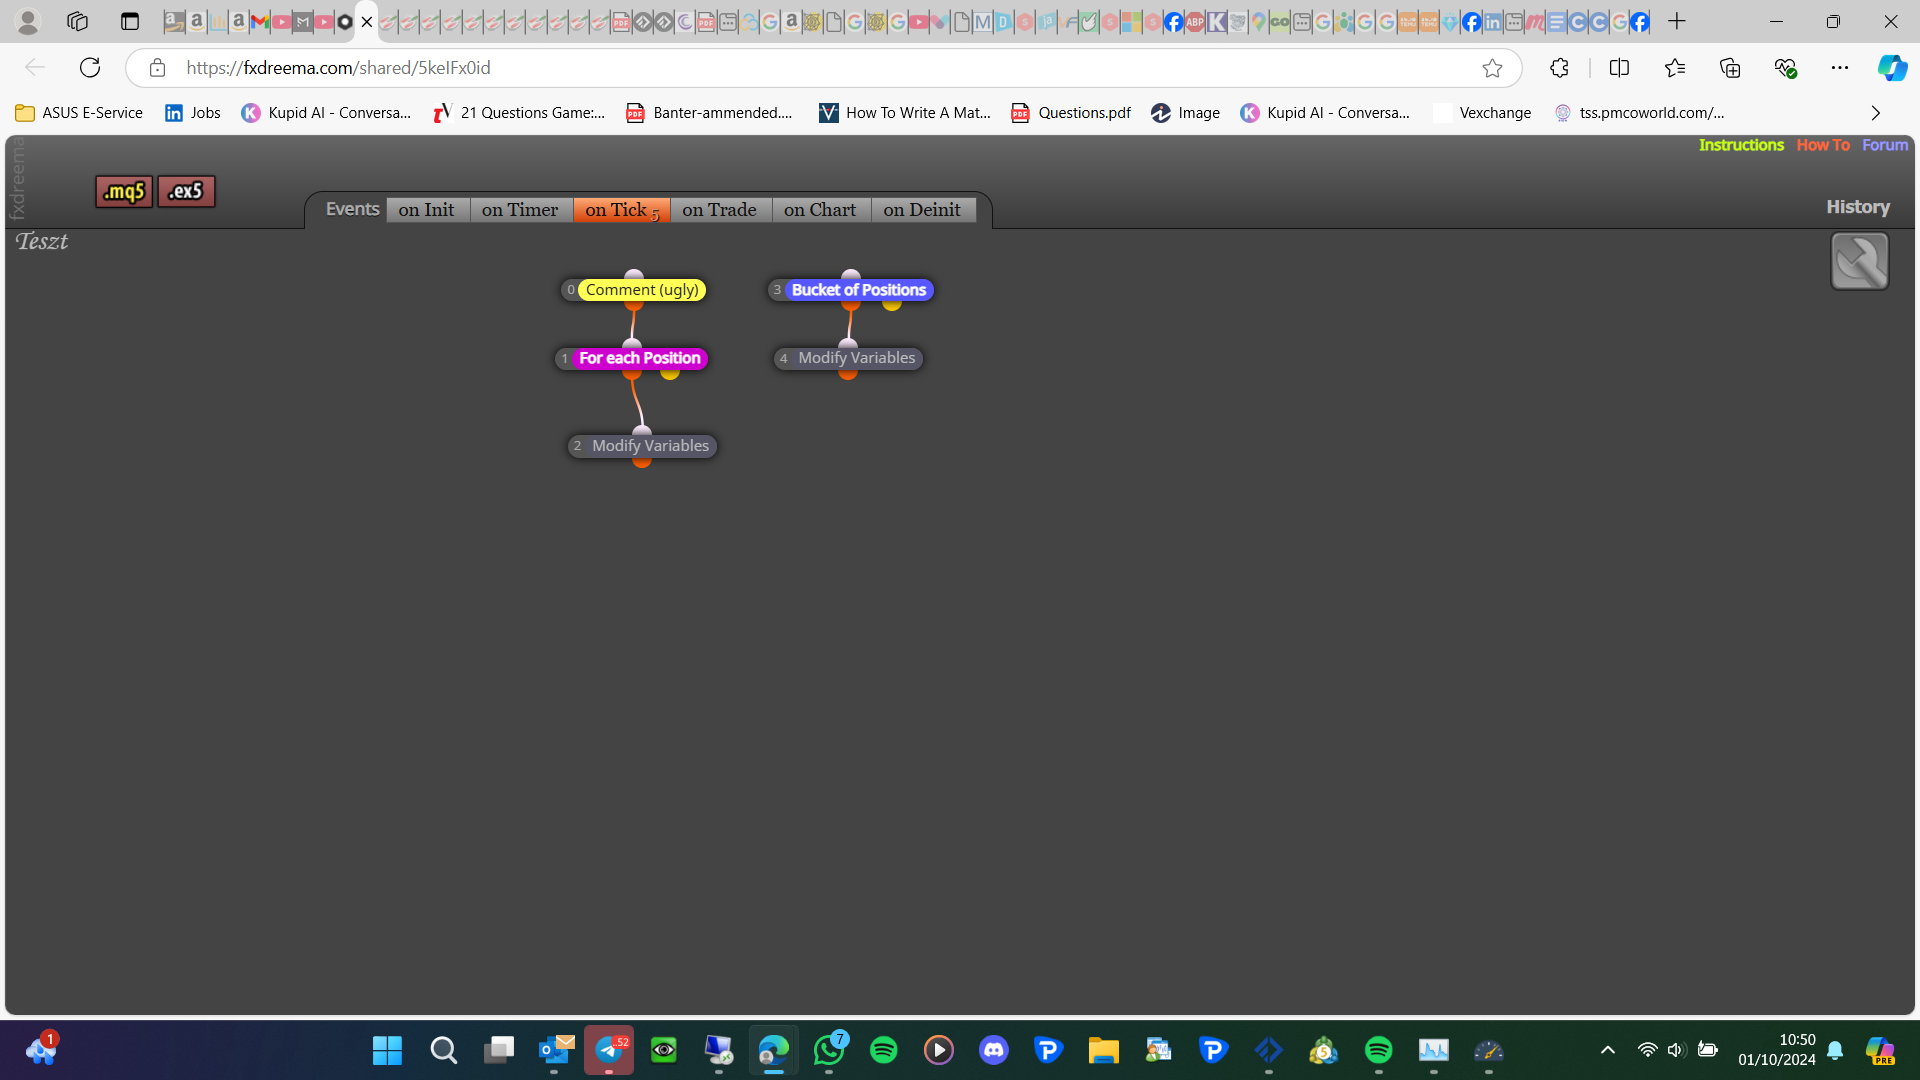Open Browser essentials heart icon
The width and height of the screenshot is (1920, 1080).
click(x=1785, y=68)
